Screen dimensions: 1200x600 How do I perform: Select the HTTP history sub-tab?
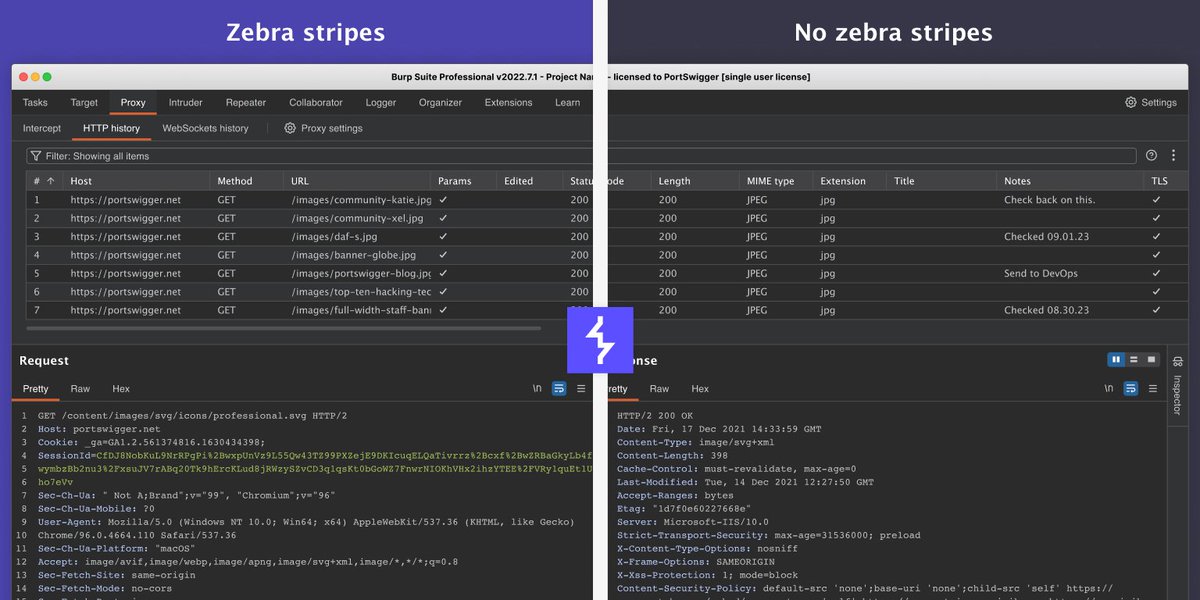click(x=111, y=128)
